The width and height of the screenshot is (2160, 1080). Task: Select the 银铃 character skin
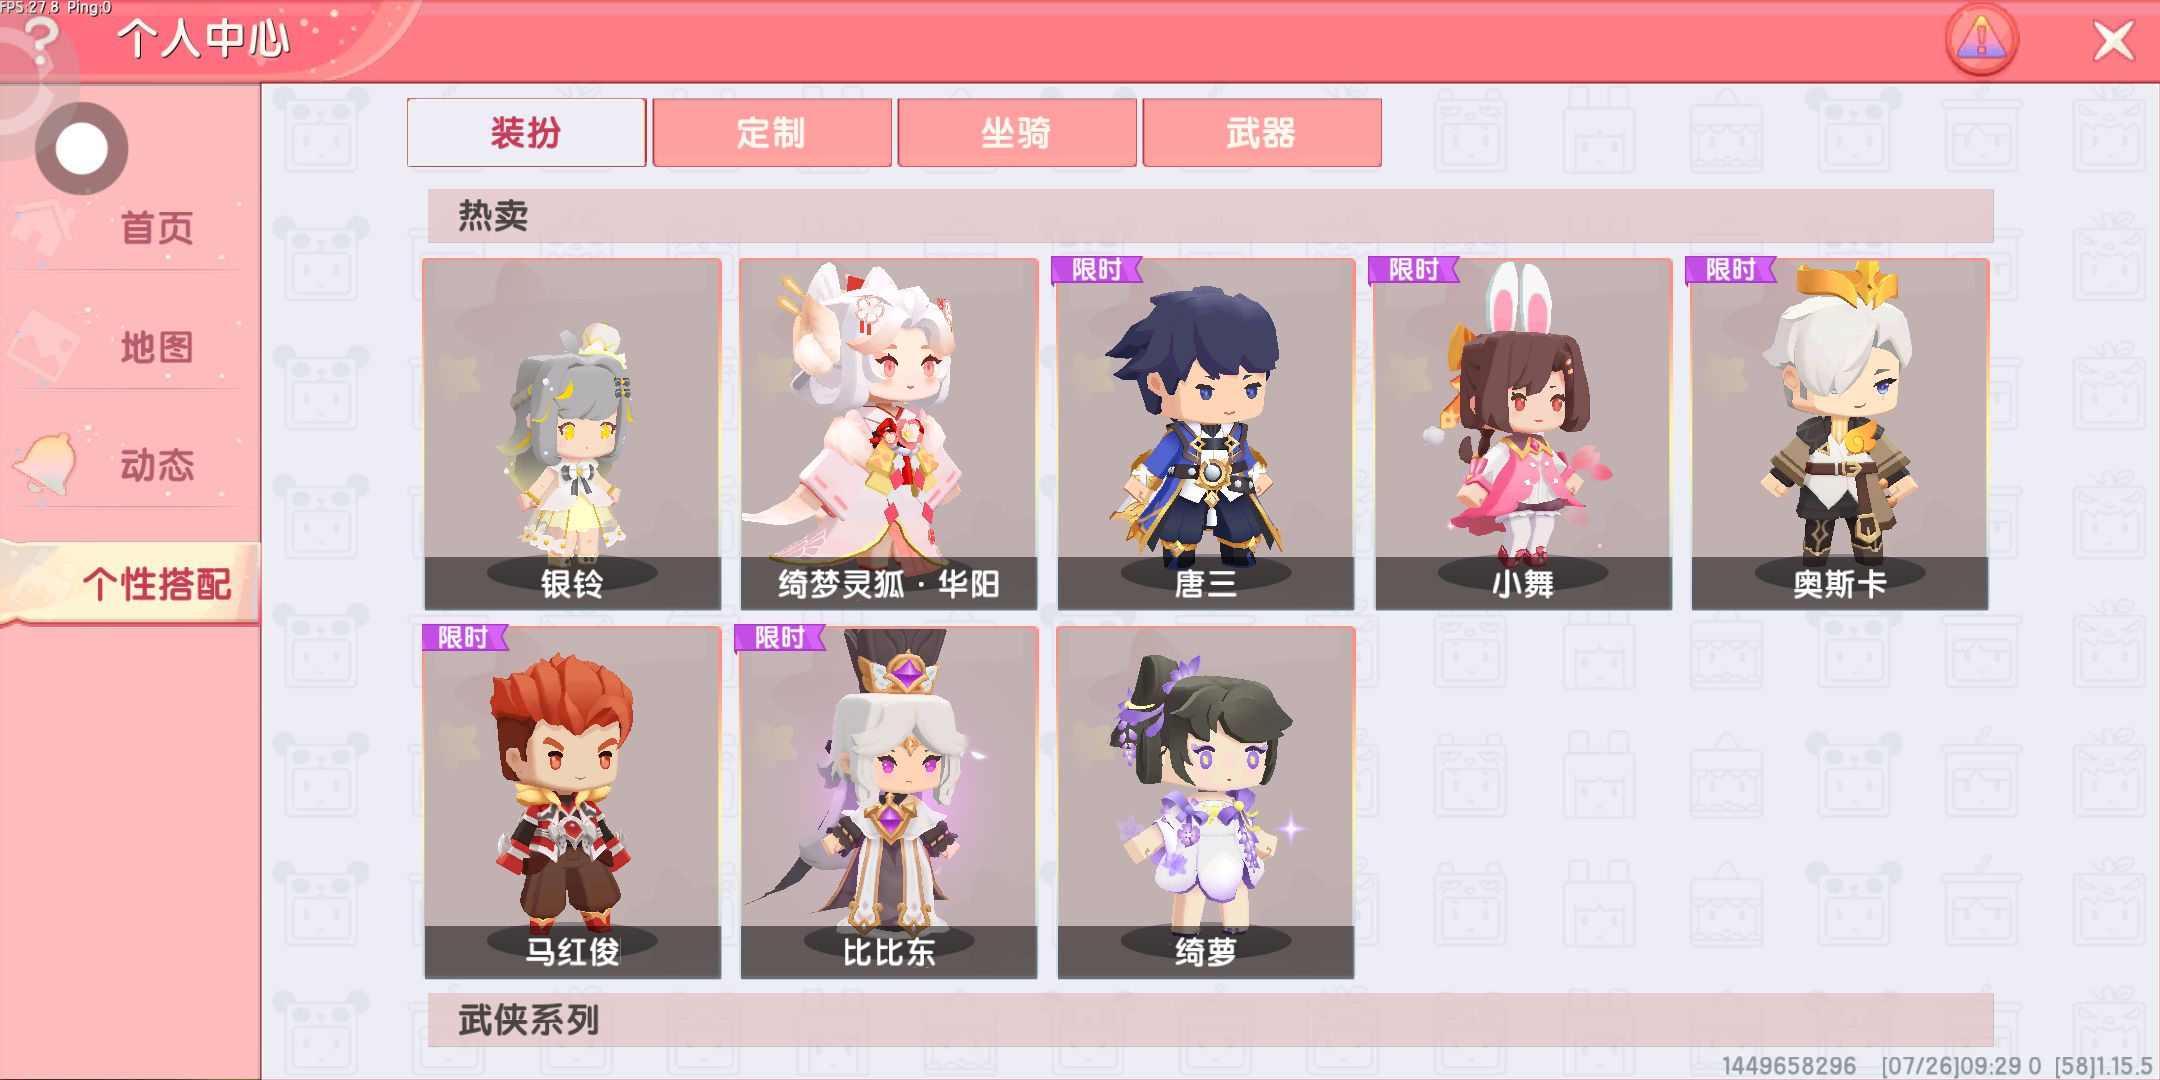572,434
